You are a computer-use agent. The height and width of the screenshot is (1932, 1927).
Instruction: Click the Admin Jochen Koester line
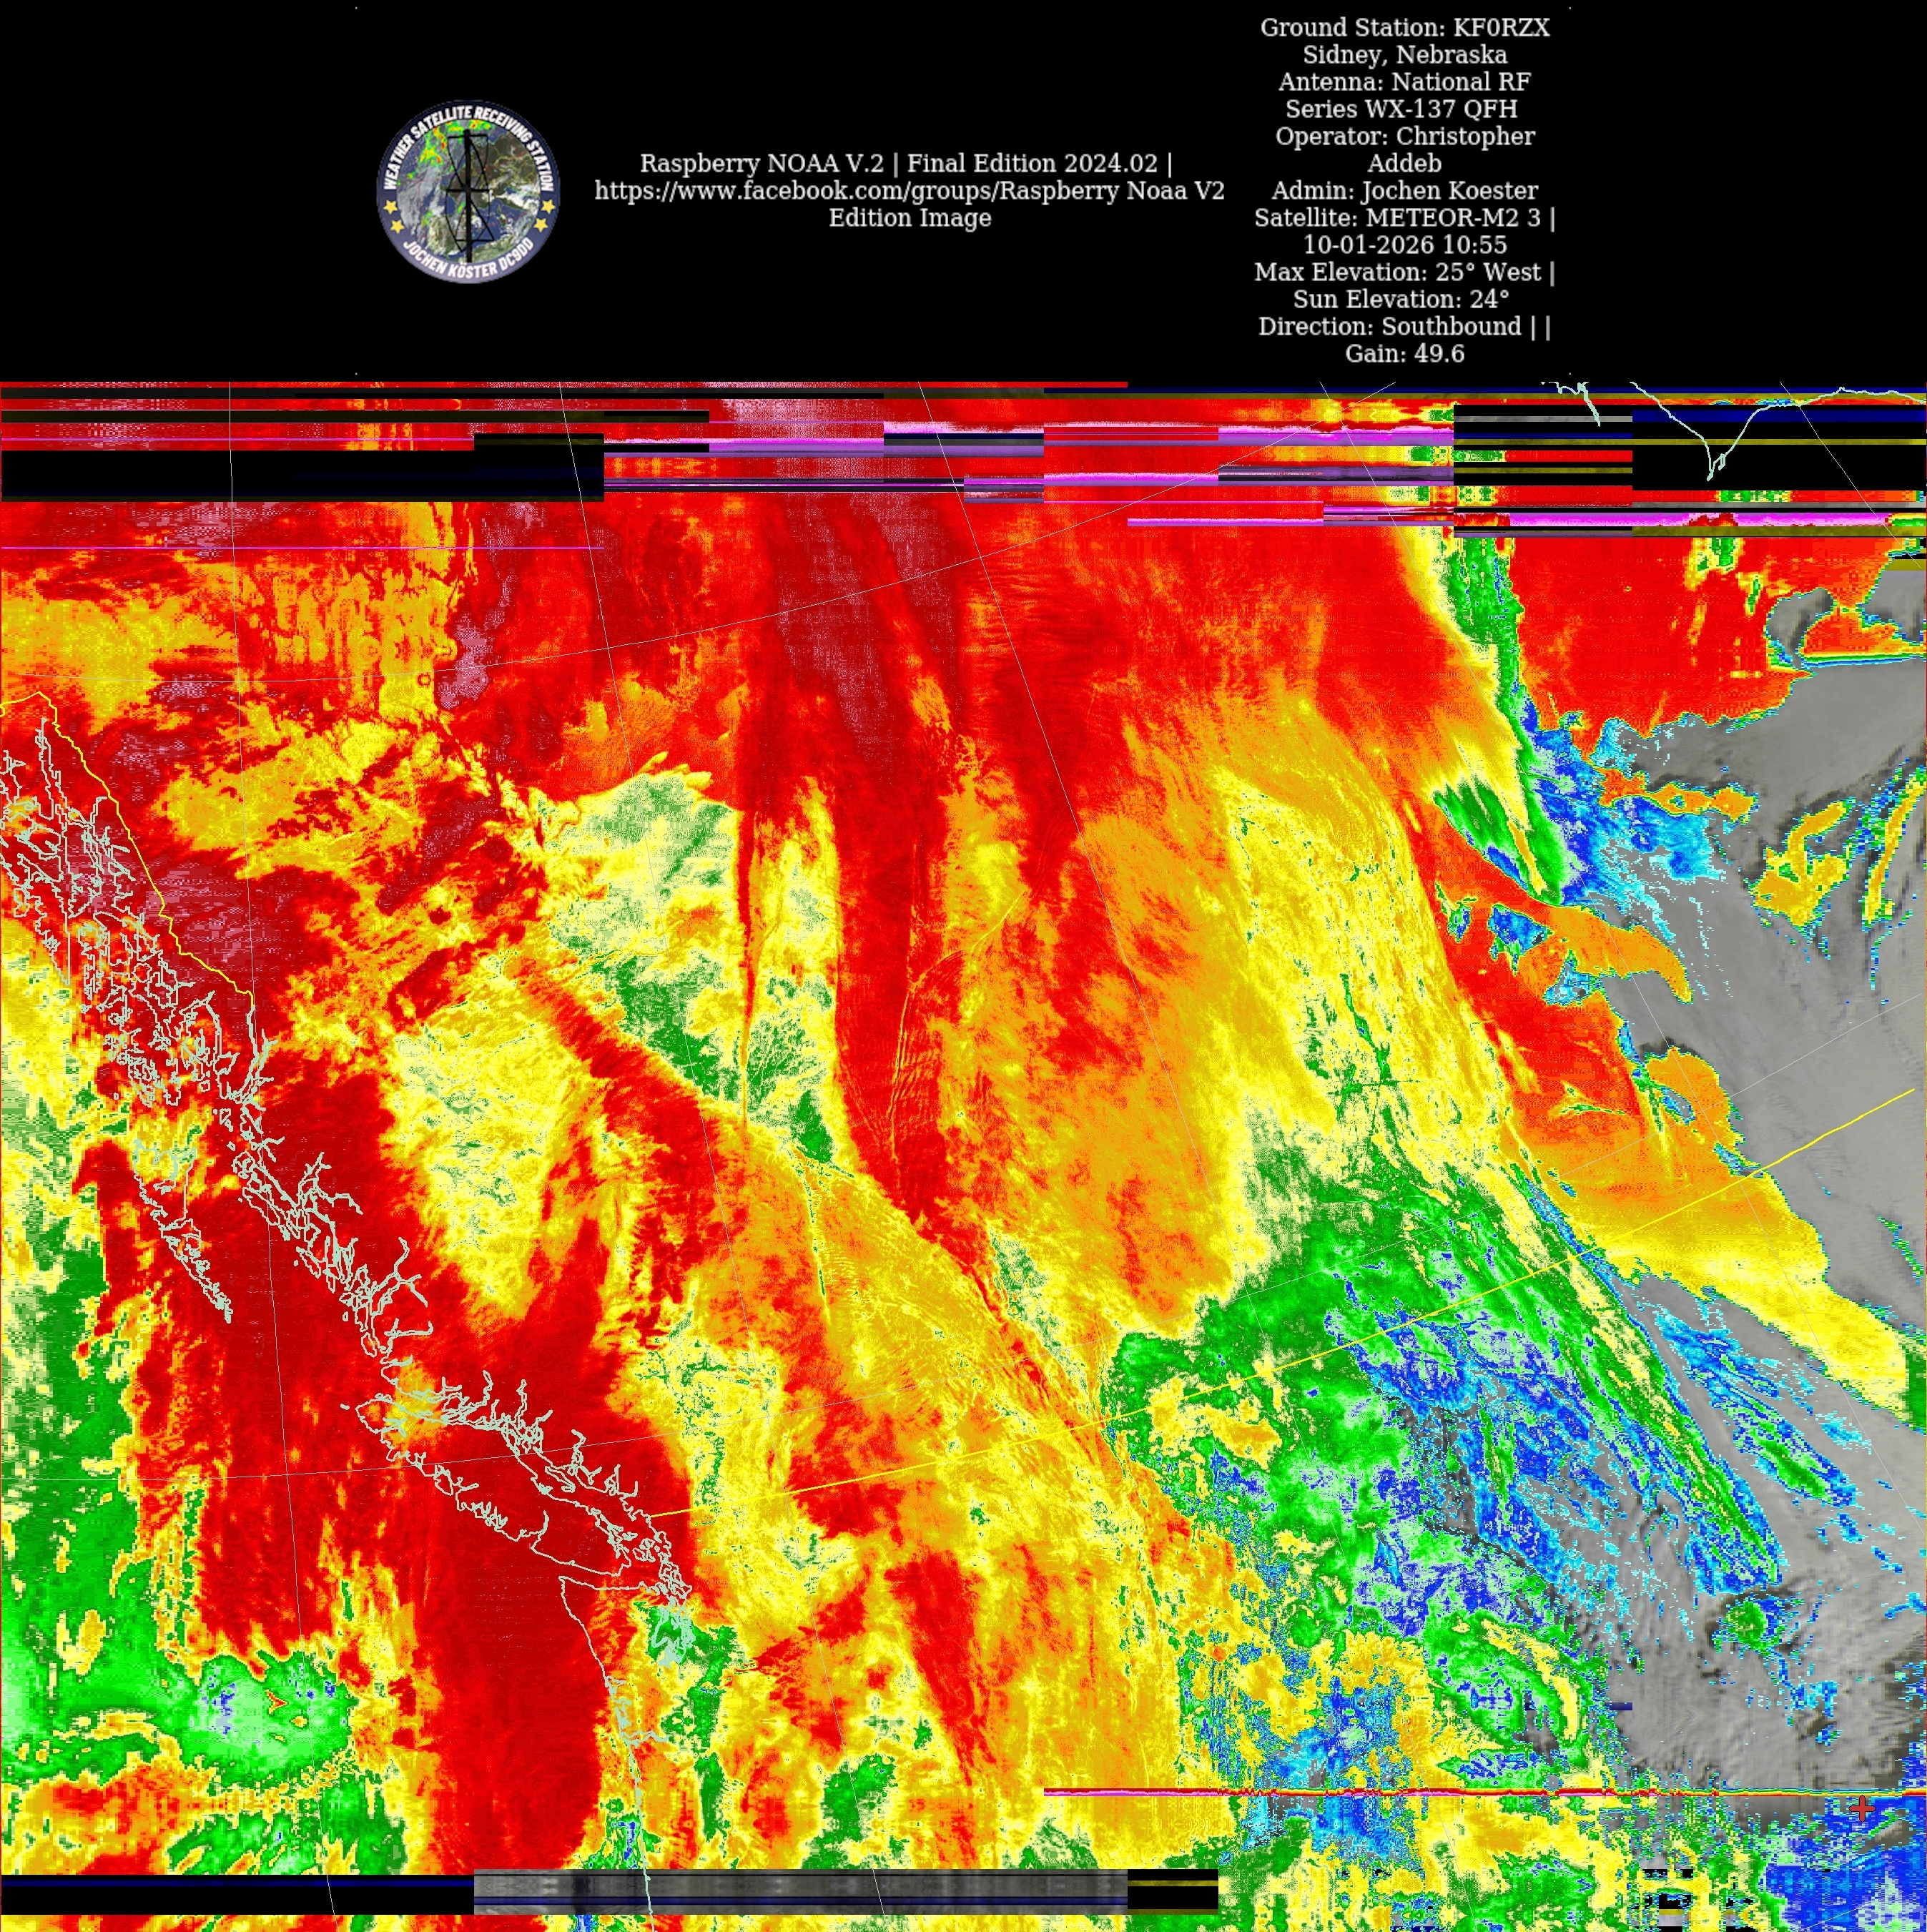pyautogui.click(x=1404, y=191)
